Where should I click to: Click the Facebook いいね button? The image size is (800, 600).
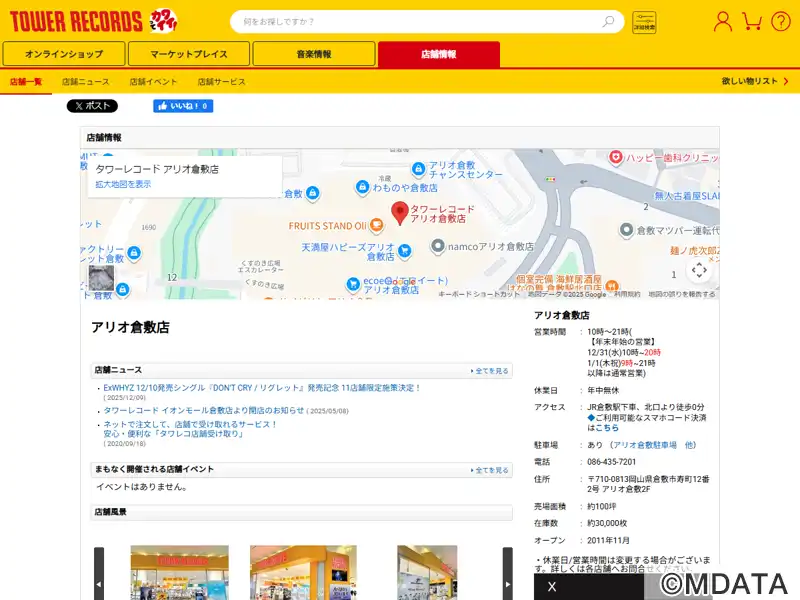(x=183, y=106)
